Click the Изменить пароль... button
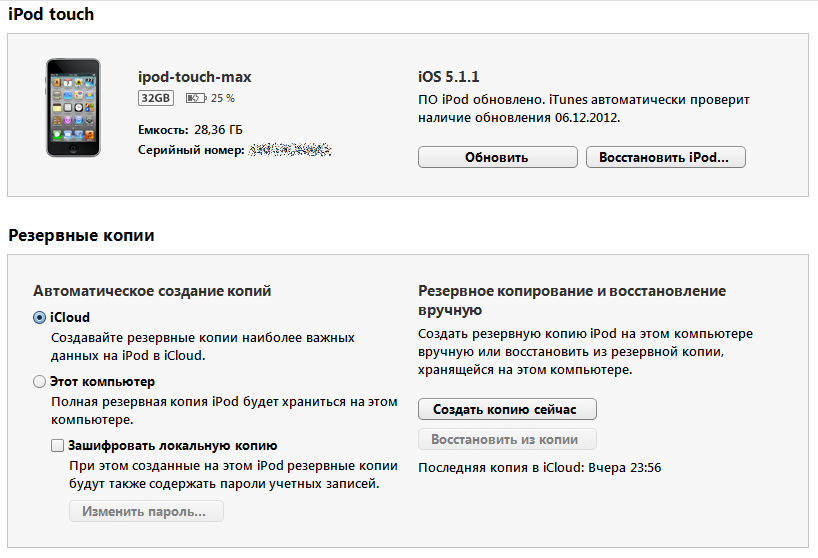The width and height of the screenshot is (818, 558). pyautogui.click(x=146, y=511)
